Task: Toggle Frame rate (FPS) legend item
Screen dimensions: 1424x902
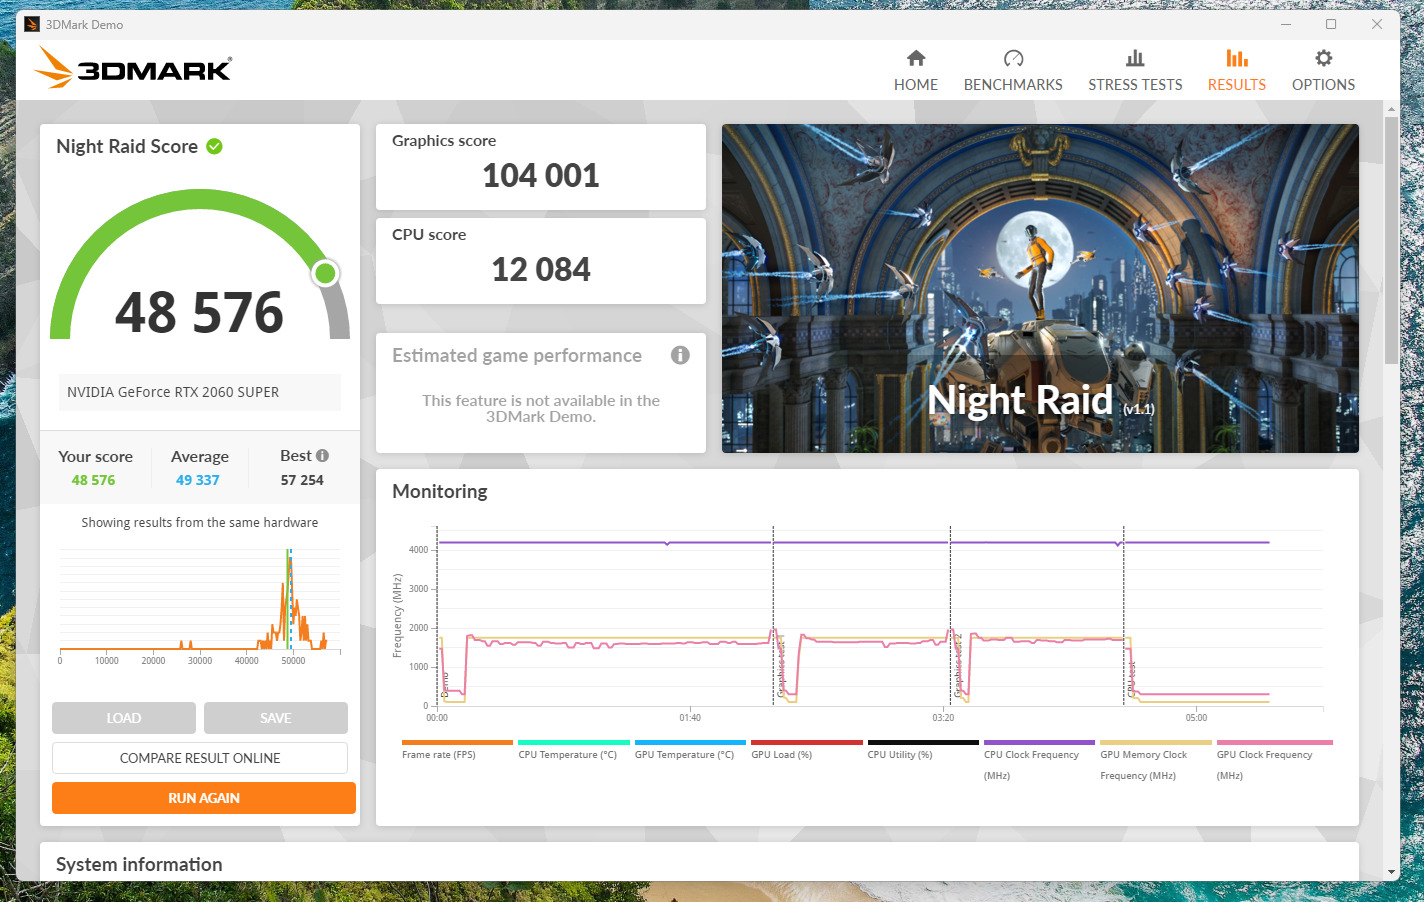Action: tap(439, 755)
